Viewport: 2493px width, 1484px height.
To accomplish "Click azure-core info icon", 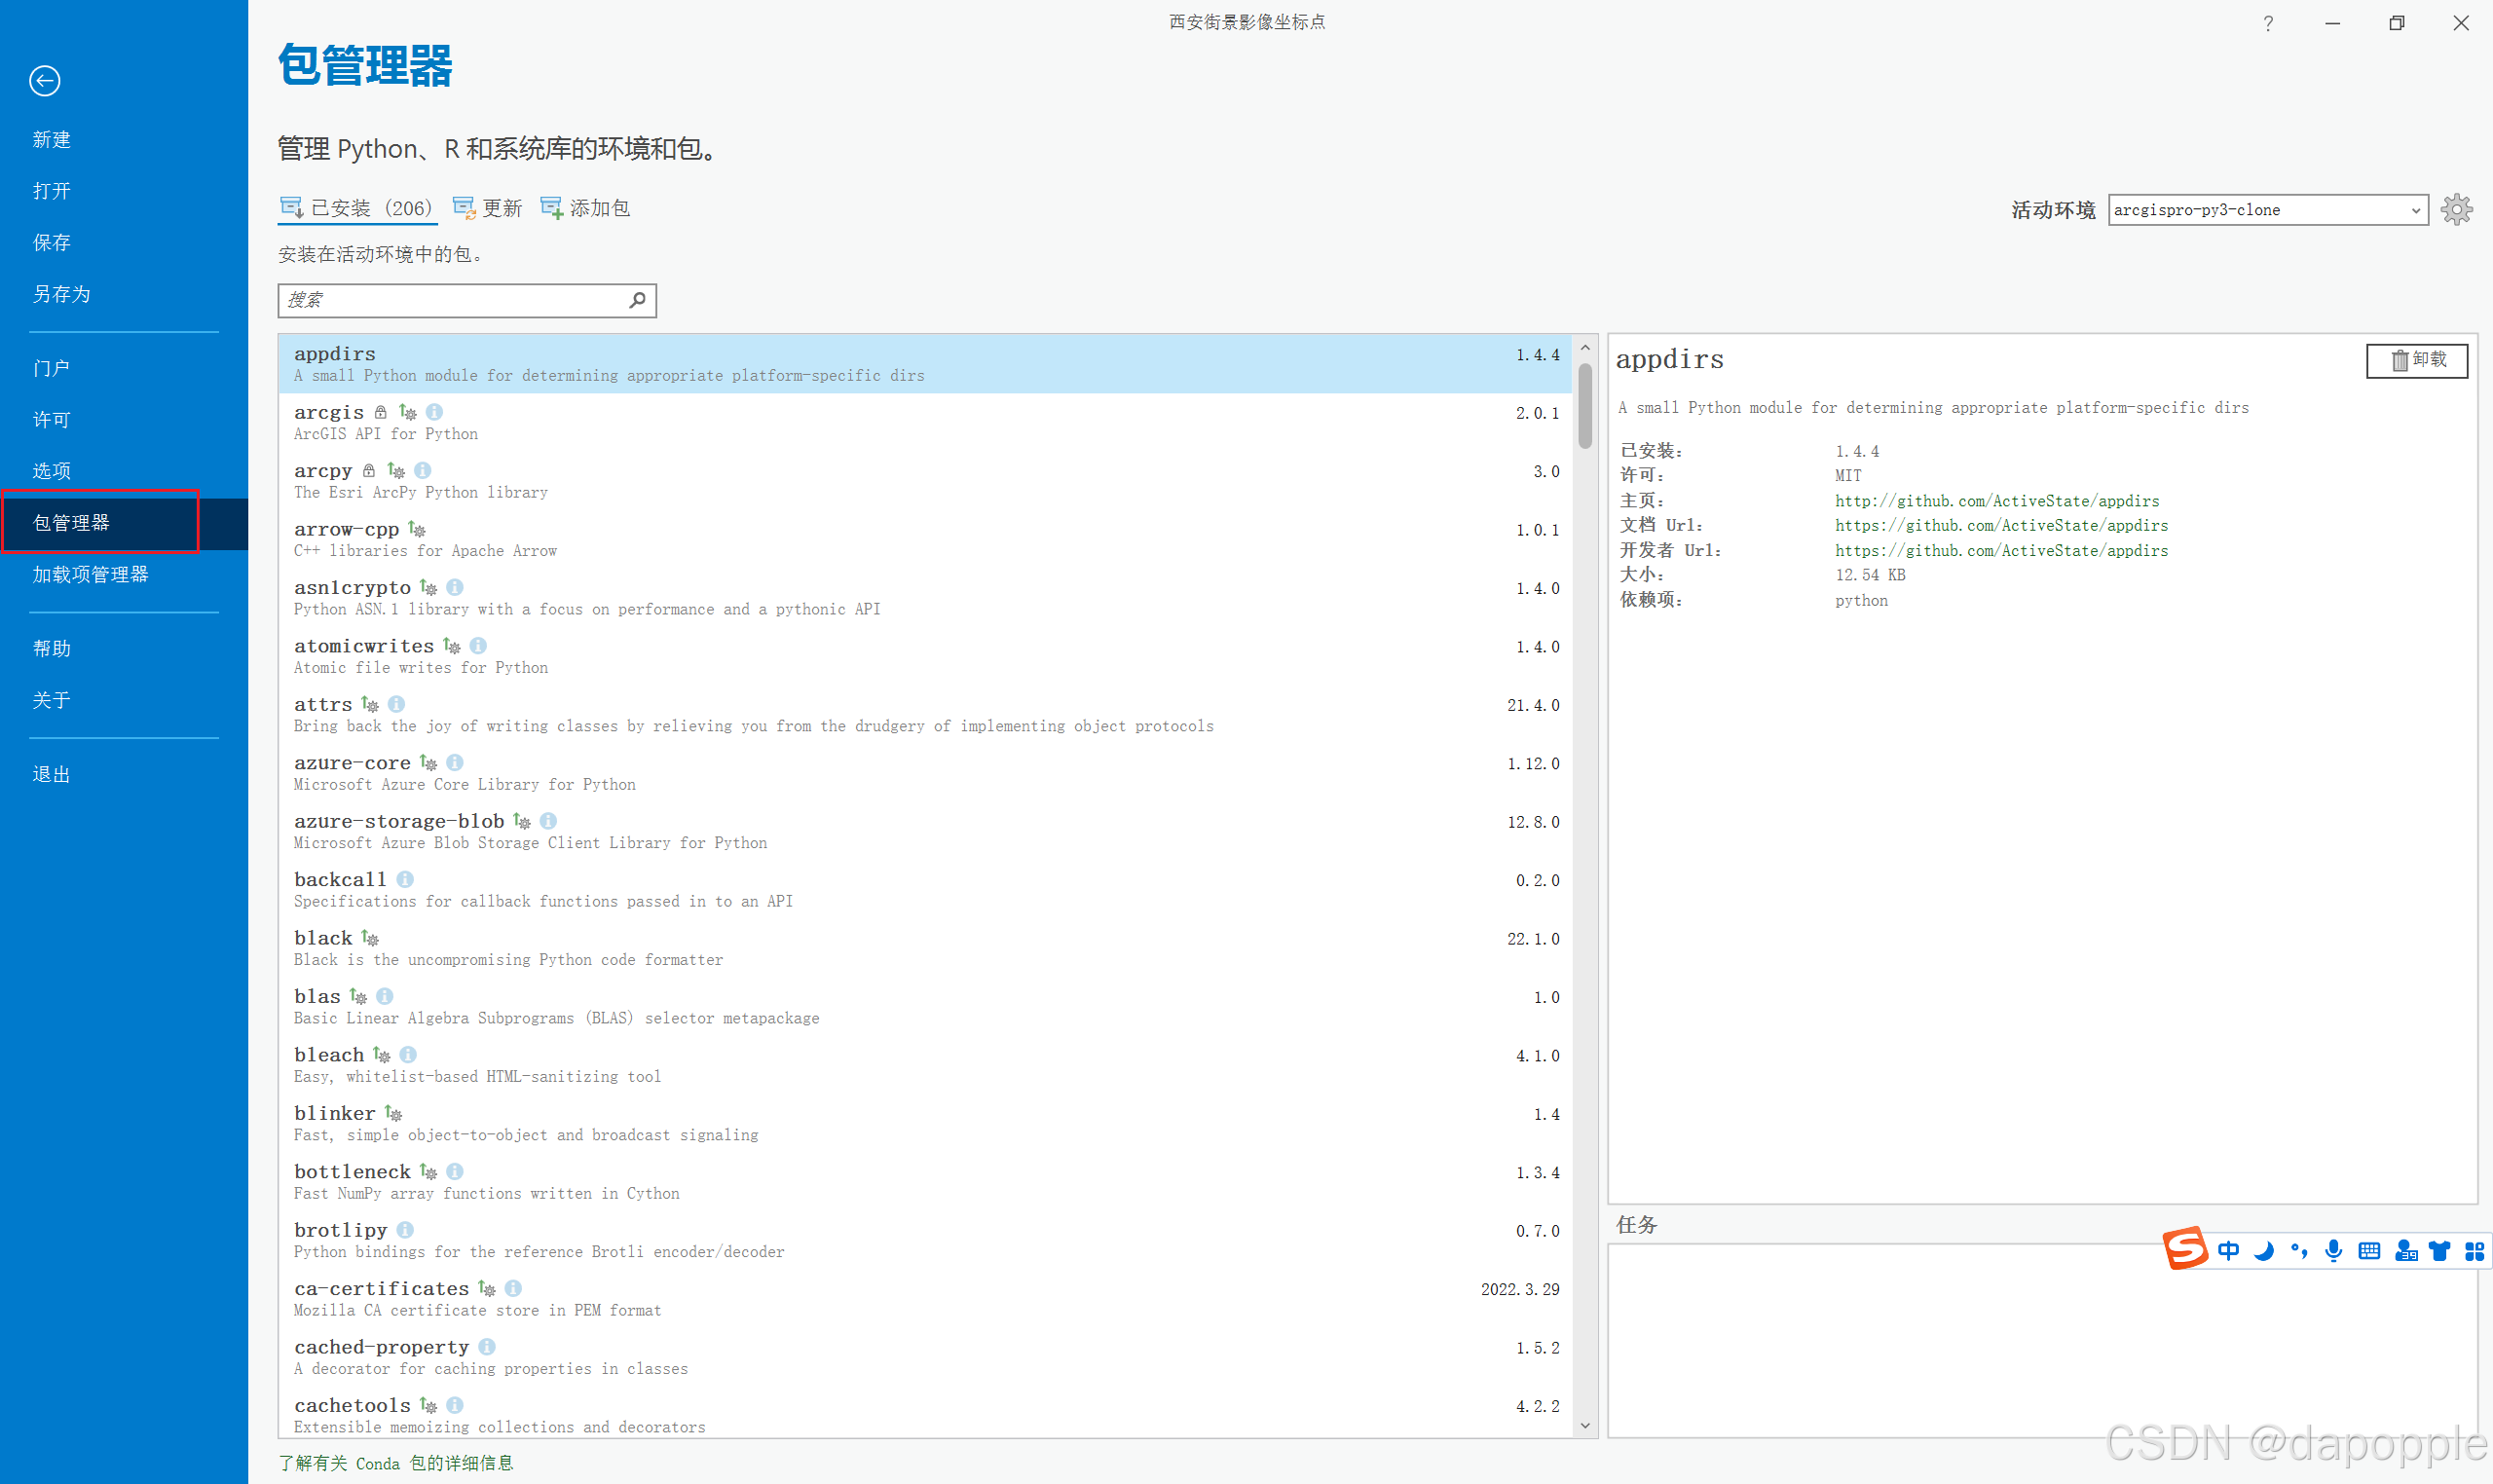I will point(454,763).
